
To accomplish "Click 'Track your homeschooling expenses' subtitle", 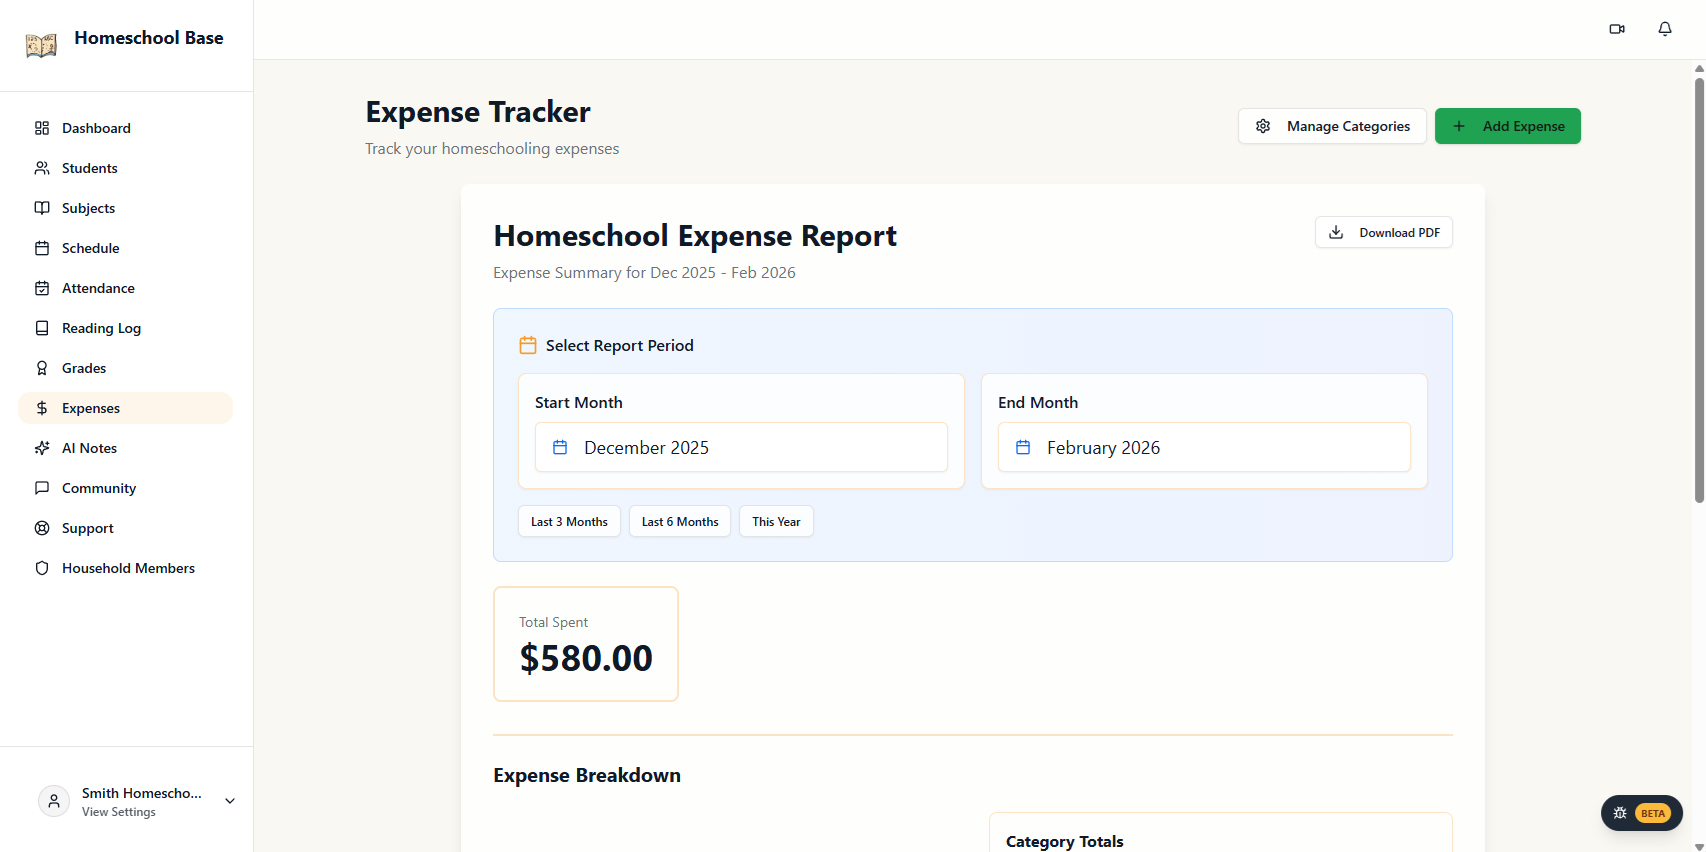I will point(492,148).
